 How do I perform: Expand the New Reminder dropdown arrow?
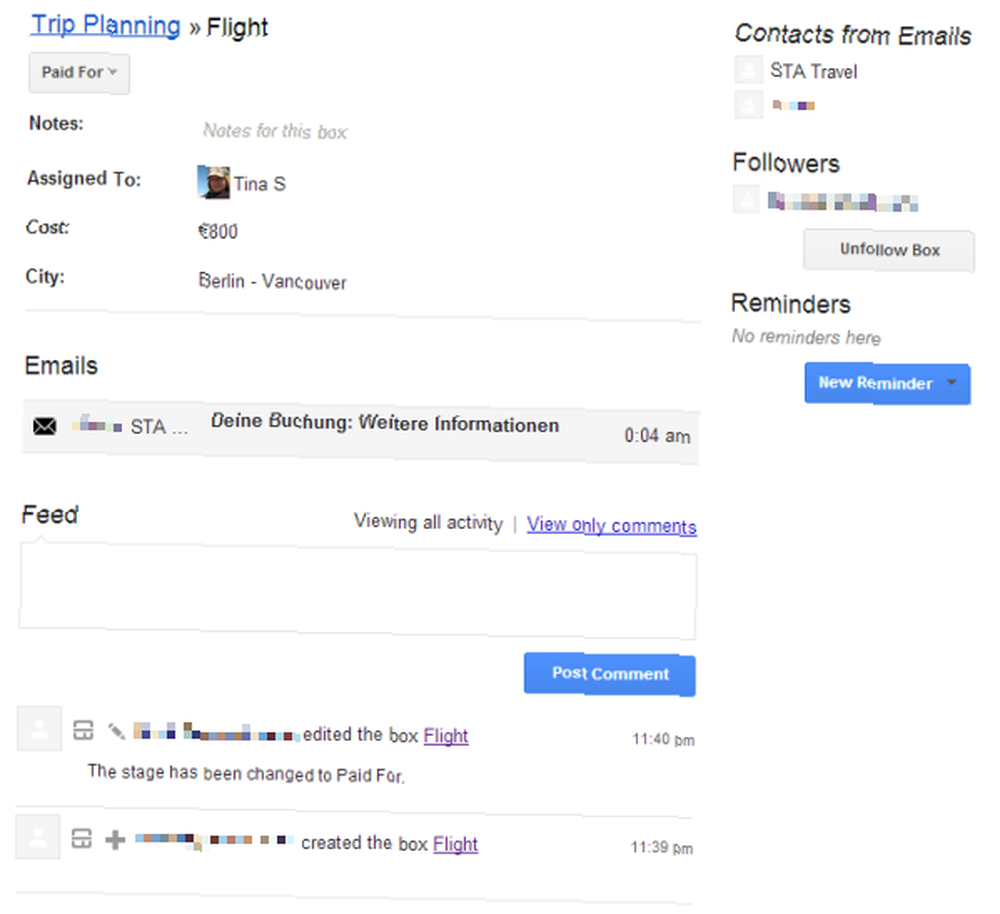[952, 383]
